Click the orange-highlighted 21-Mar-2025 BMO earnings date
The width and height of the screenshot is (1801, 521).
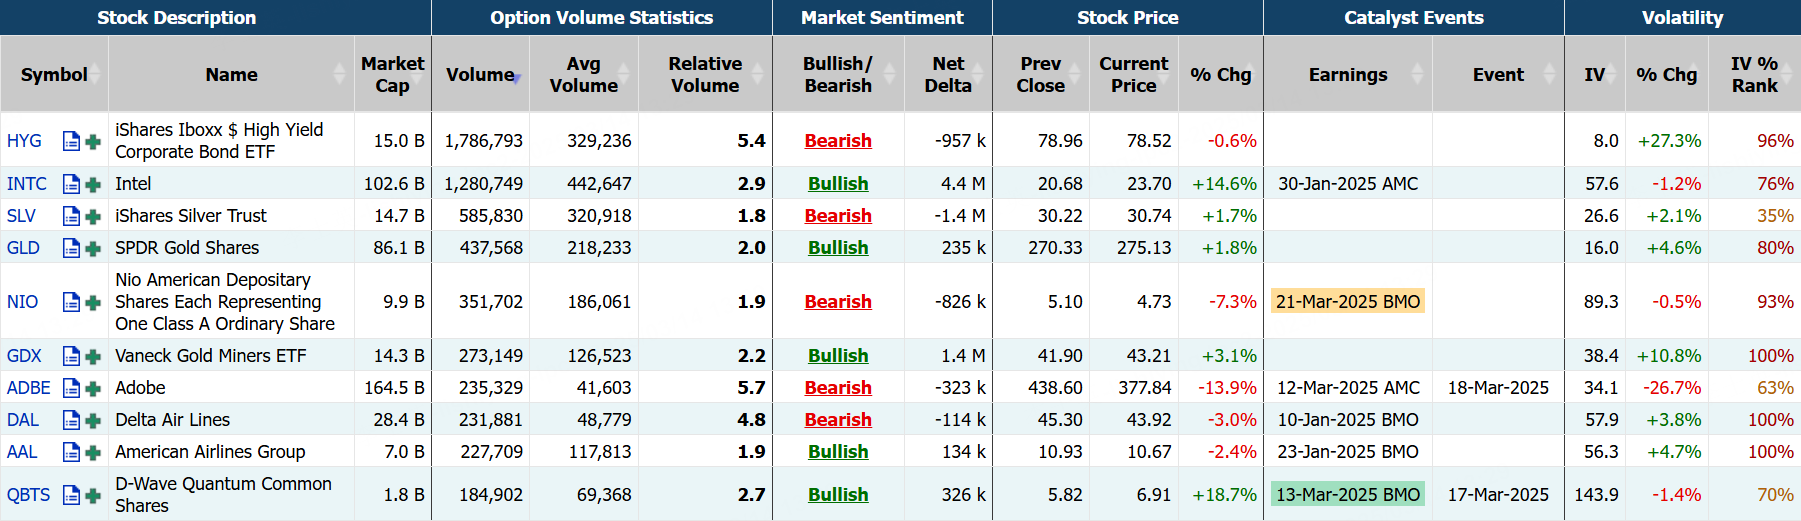click(x=1347, y=302)
